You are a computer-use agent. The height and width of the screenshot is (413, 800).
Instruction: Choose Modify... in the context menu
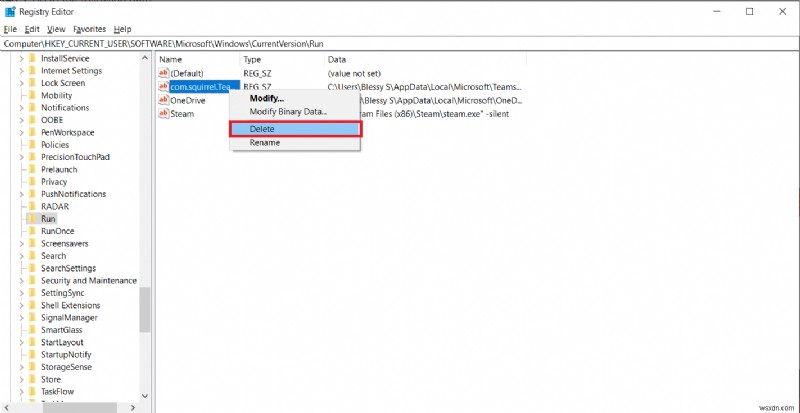tap(267, 98)
